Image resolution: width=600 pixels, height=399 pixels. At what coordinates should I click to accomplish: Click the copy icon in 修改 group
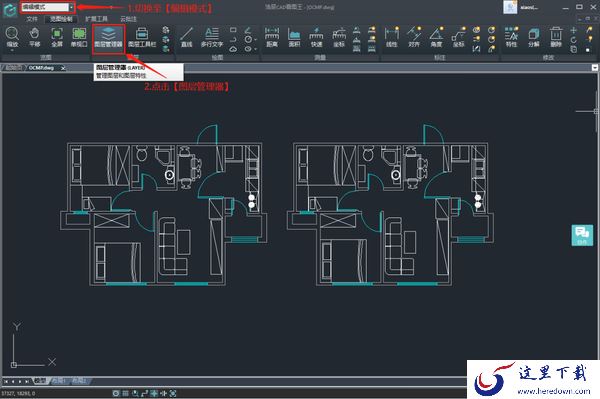[x=573, y=49]
